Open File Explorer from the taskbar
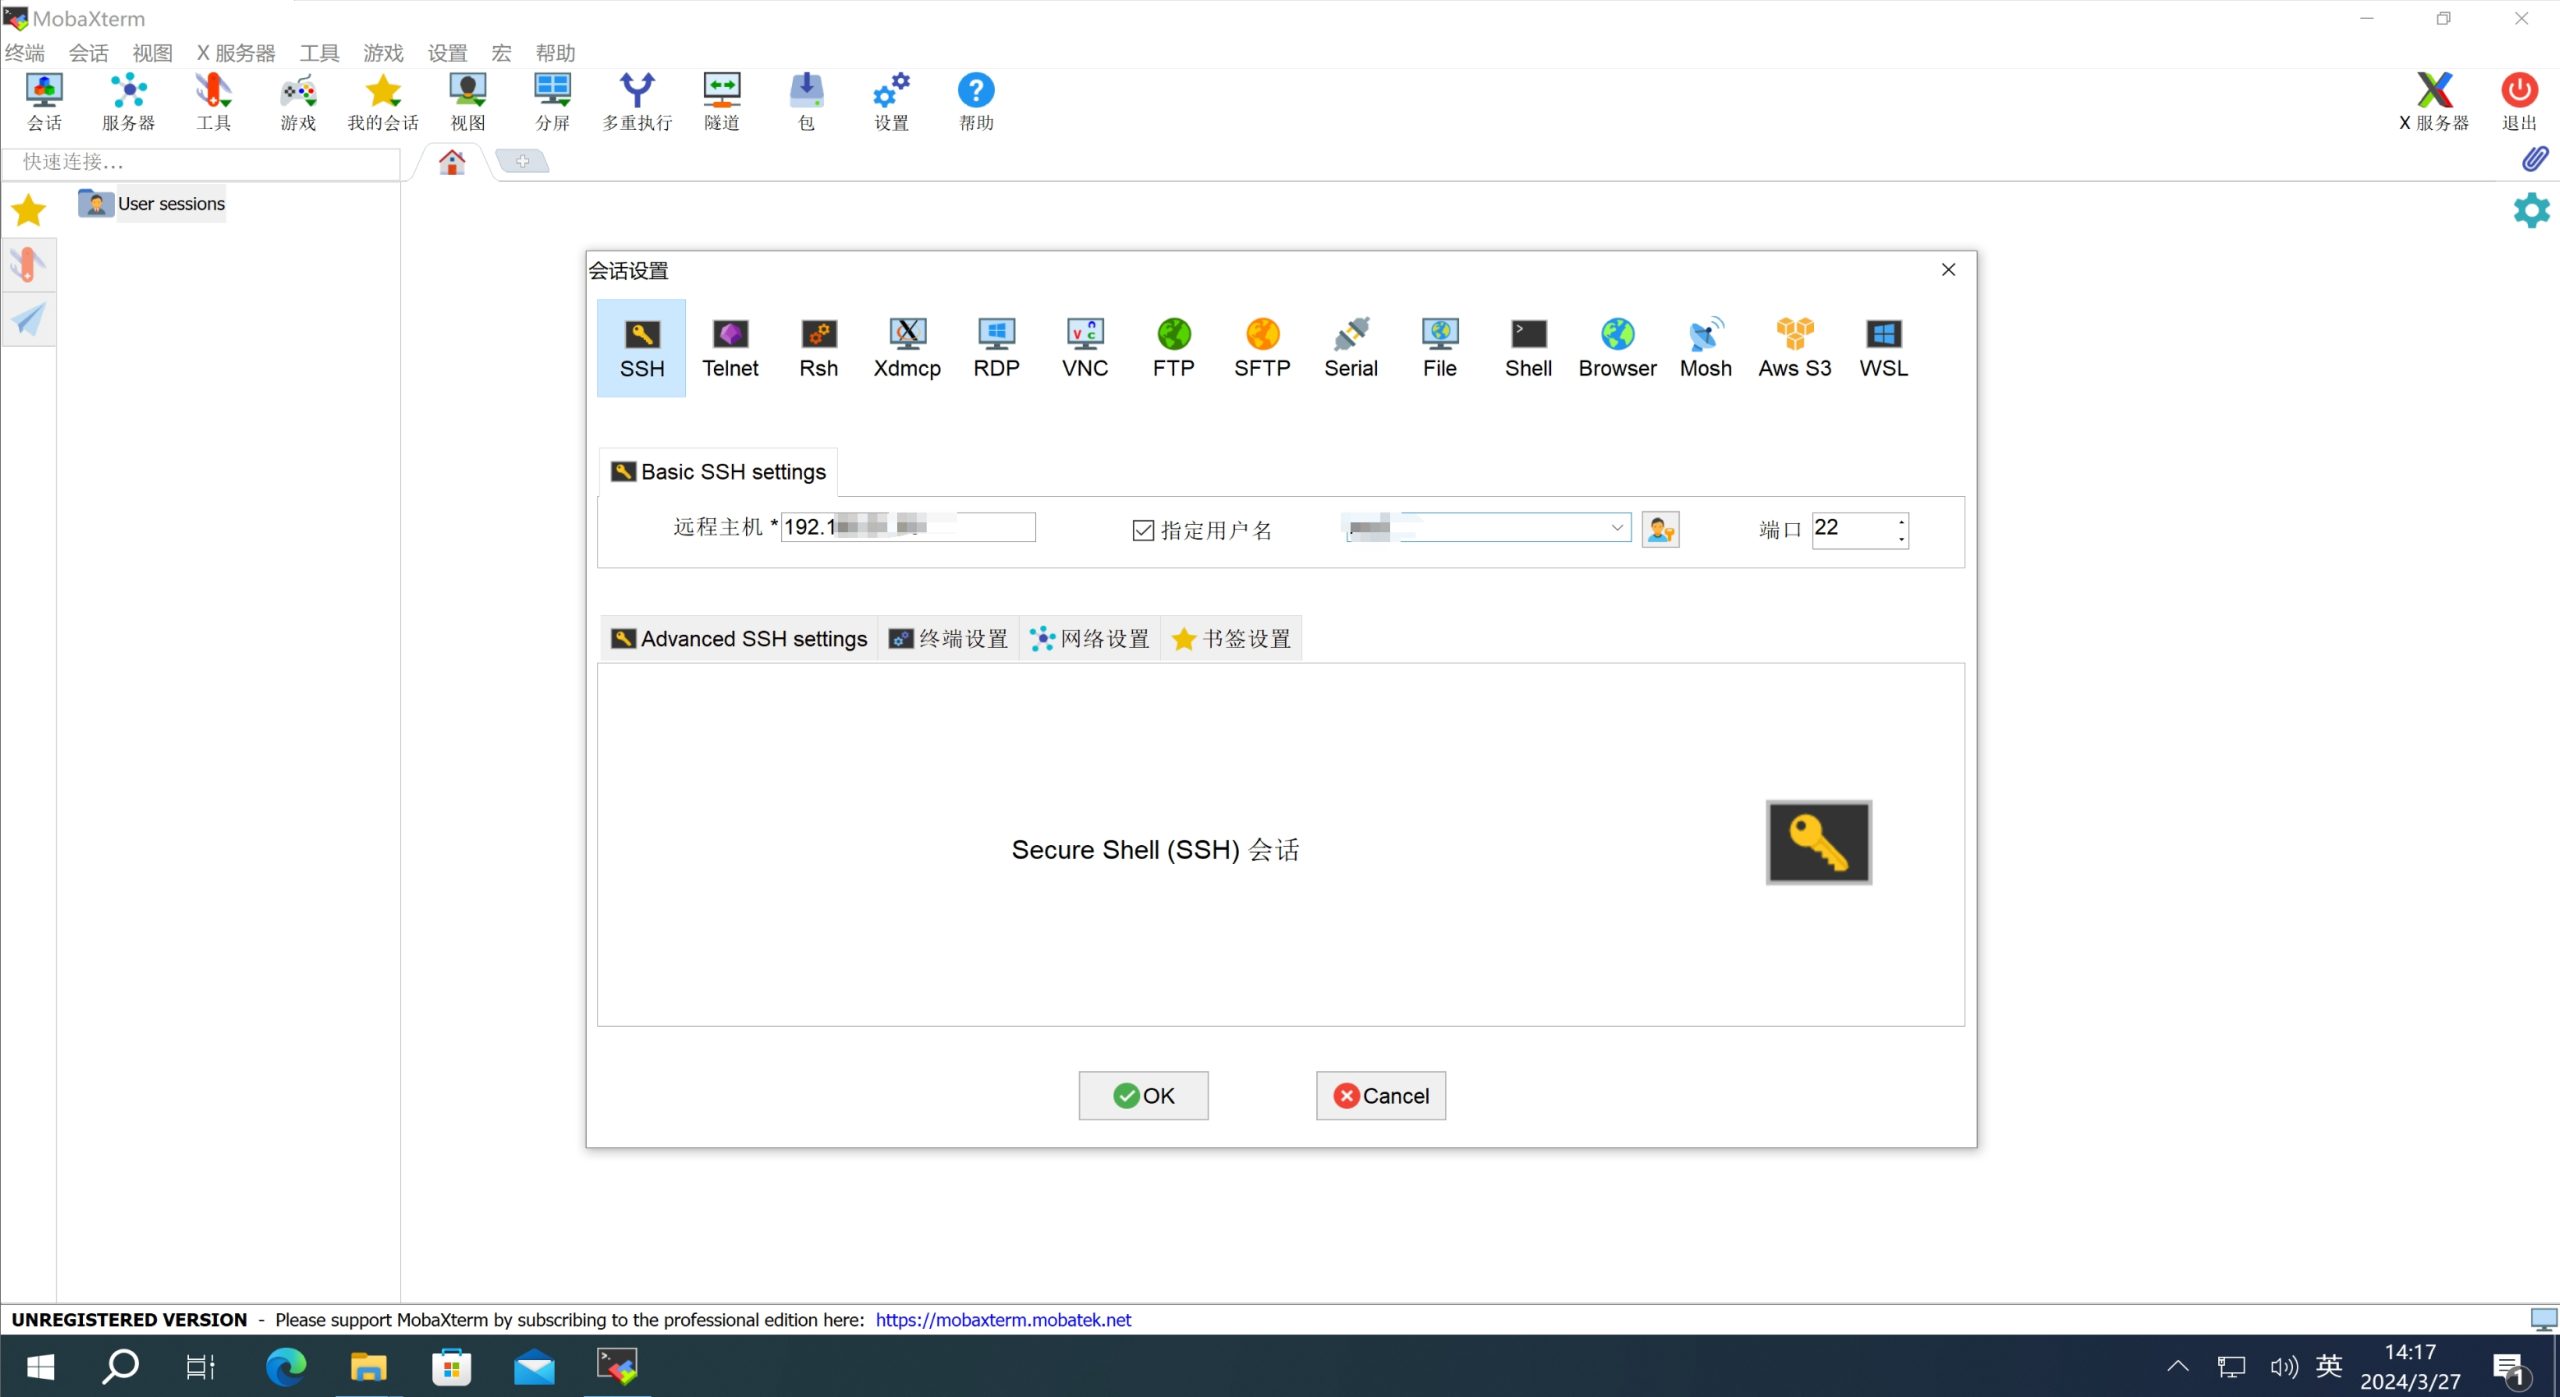 (x=368, y=1366)
